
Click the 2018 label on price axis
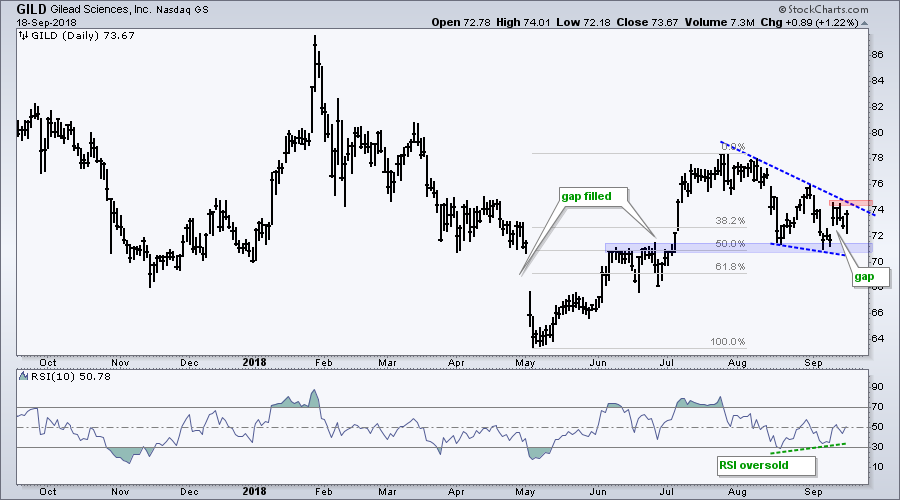[x=254, y=362]
